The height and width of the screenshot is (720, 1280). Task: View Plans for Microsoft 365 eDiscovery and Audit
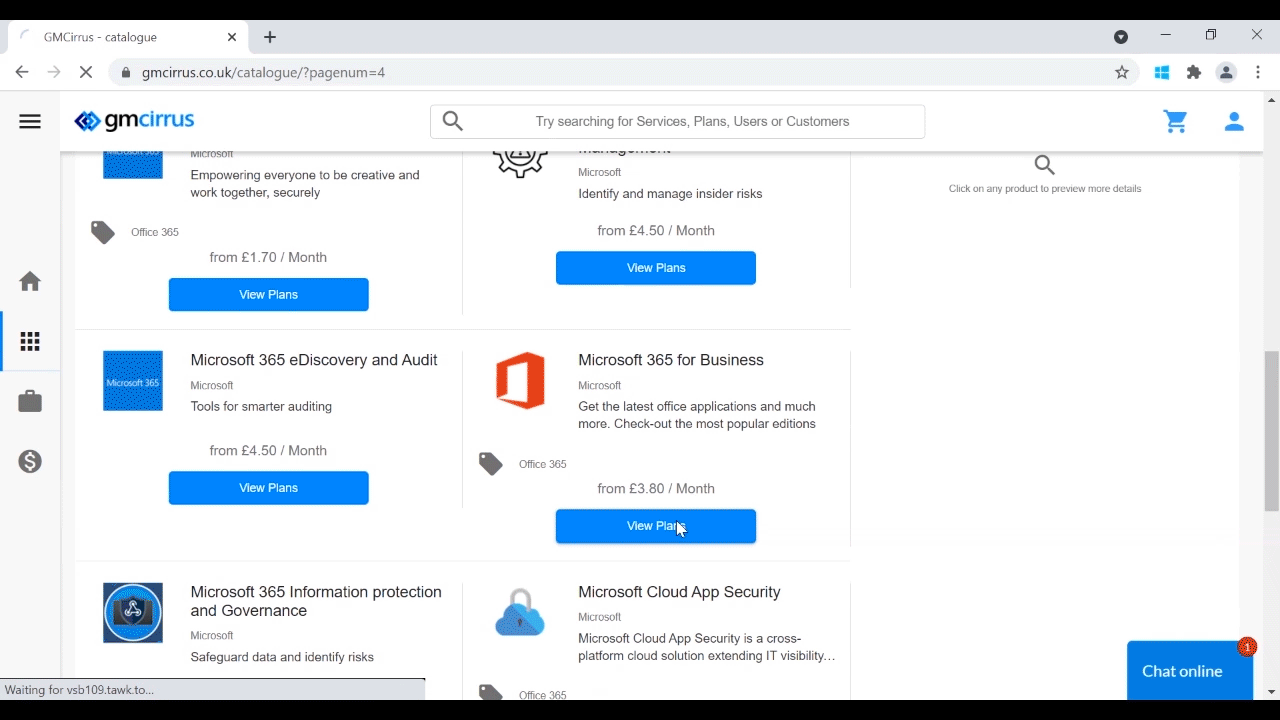pos(268,488)
